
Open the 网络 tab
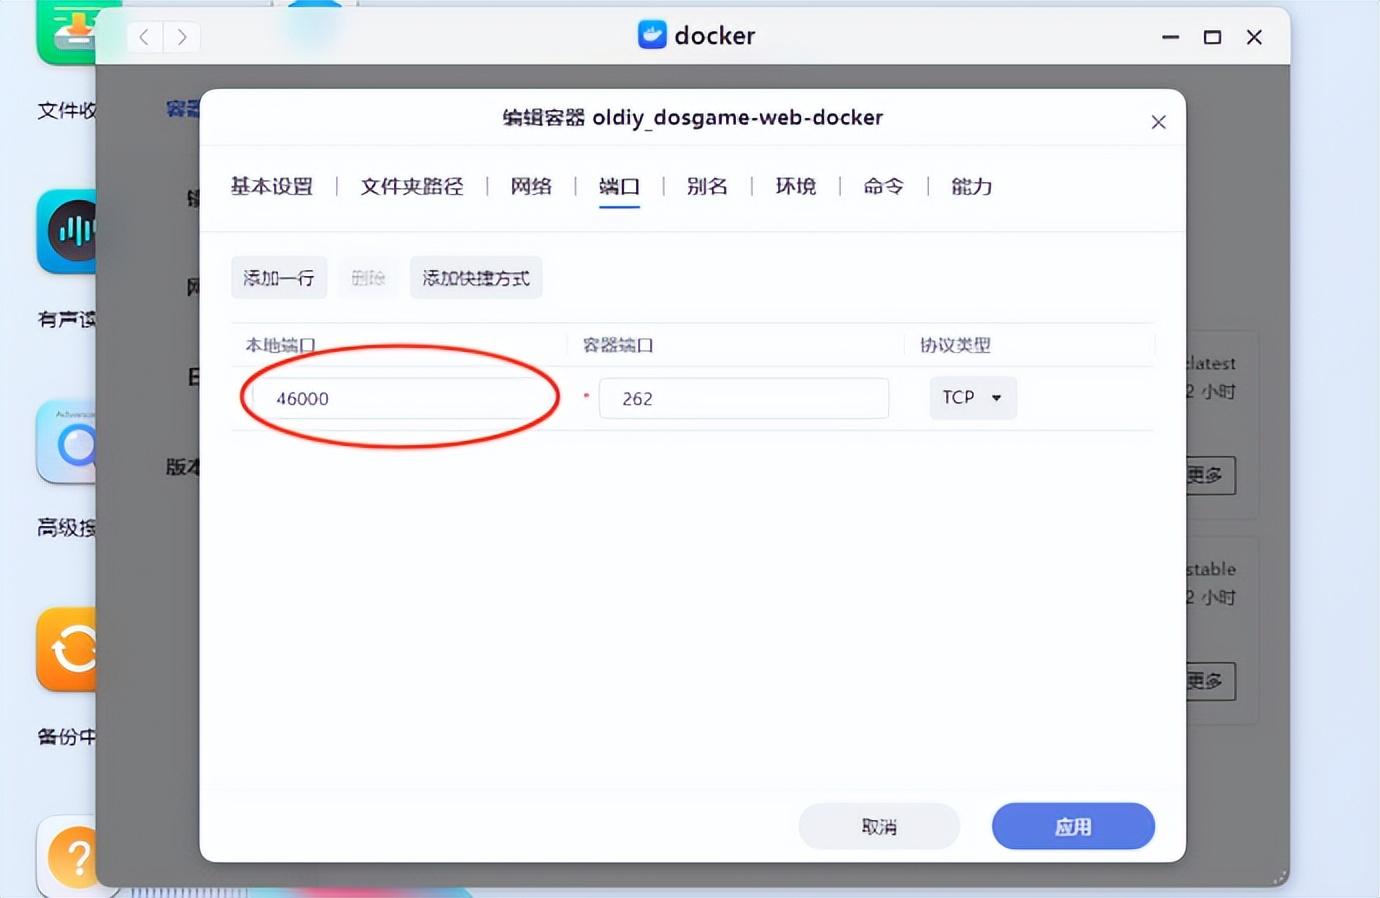(x=531, y=186)
